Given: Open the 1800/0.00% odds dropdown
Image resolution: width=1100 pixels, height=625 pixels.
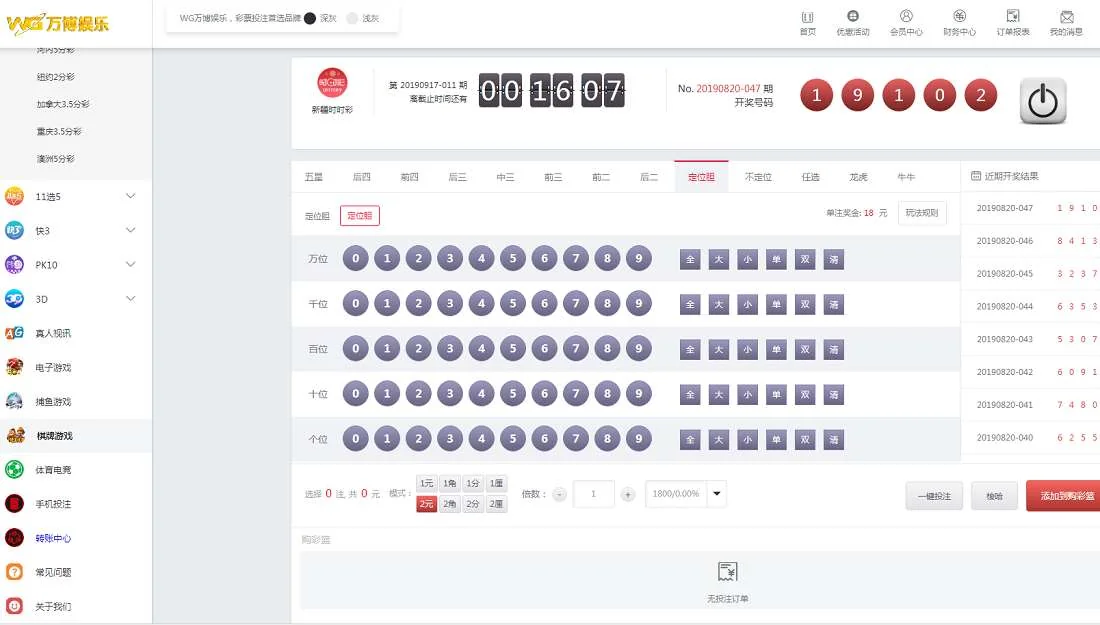Looking at the screenshot, I should 716,494.
